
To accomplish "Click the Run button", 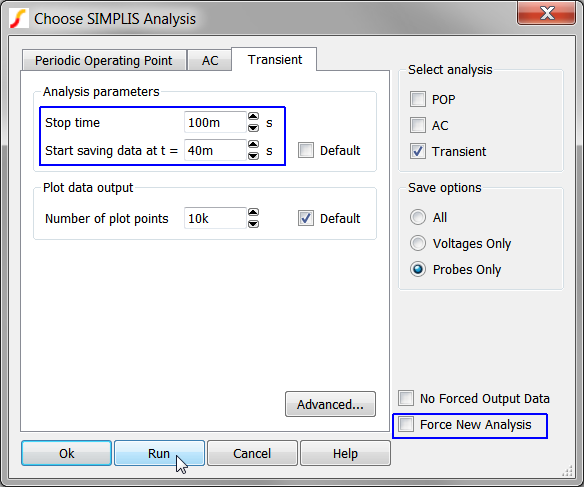I will click(159, 453).
